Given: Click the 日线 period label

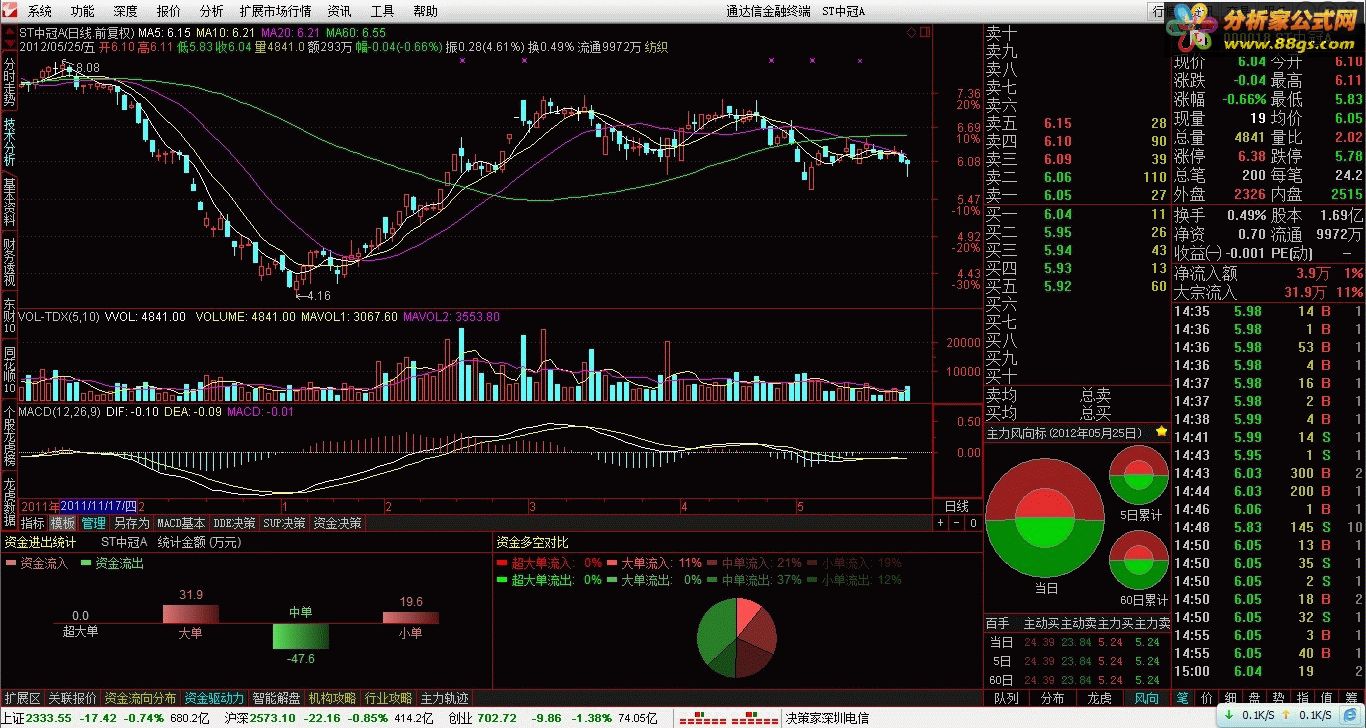Looking at the screenshot, I should (957, 507).
